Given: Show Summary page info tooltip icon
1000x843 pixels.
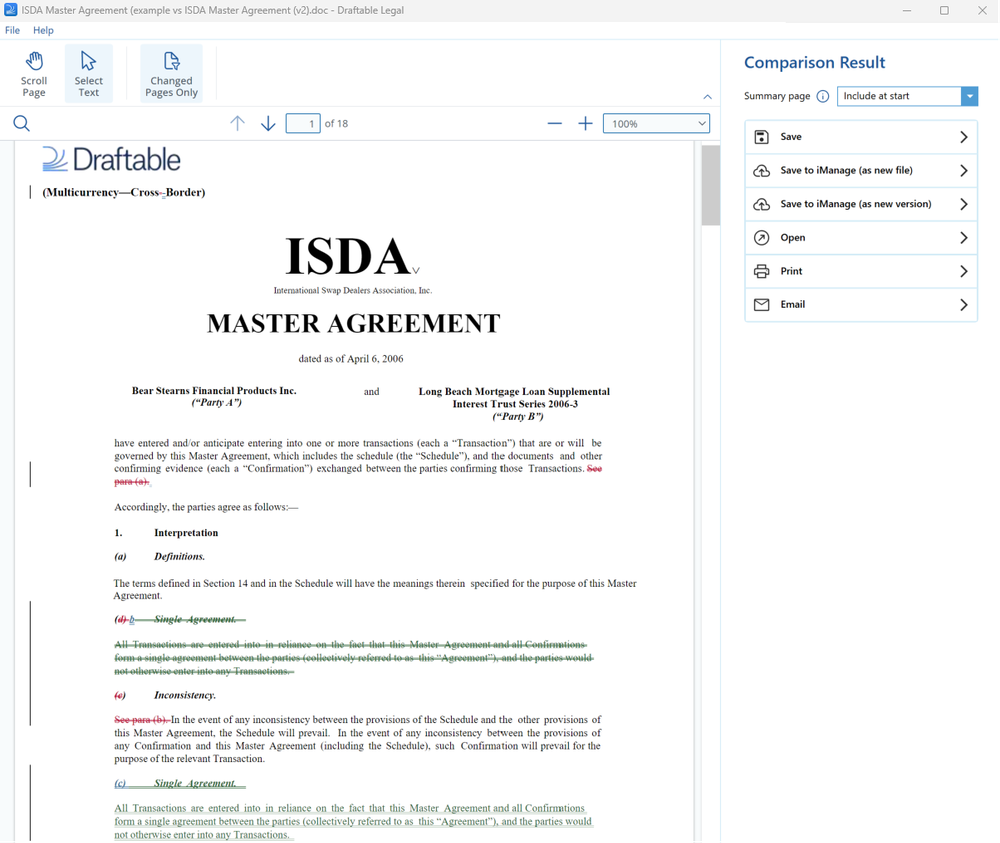Looking at the screenshot, I should [x=823, y=96].
